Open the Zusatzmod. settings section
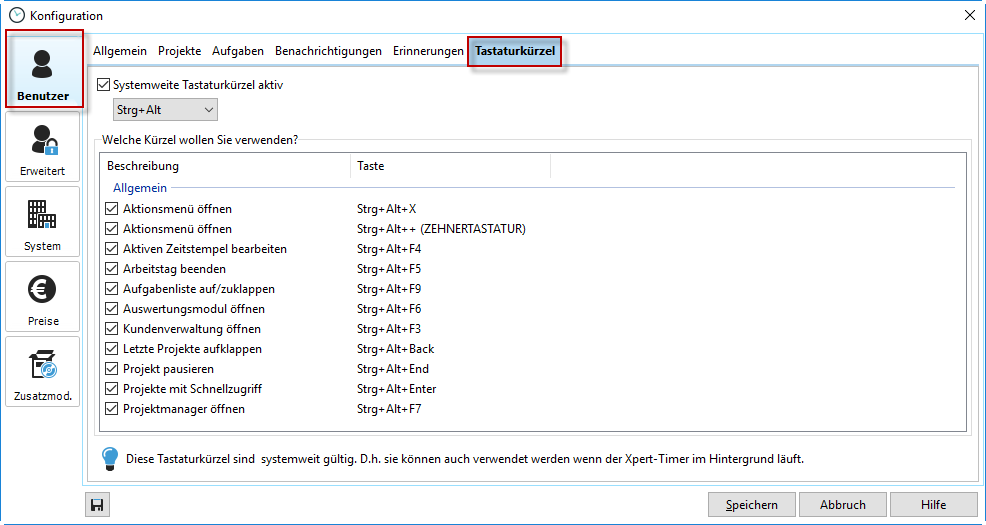The image size is (986, 525). [x=42, y=372]
